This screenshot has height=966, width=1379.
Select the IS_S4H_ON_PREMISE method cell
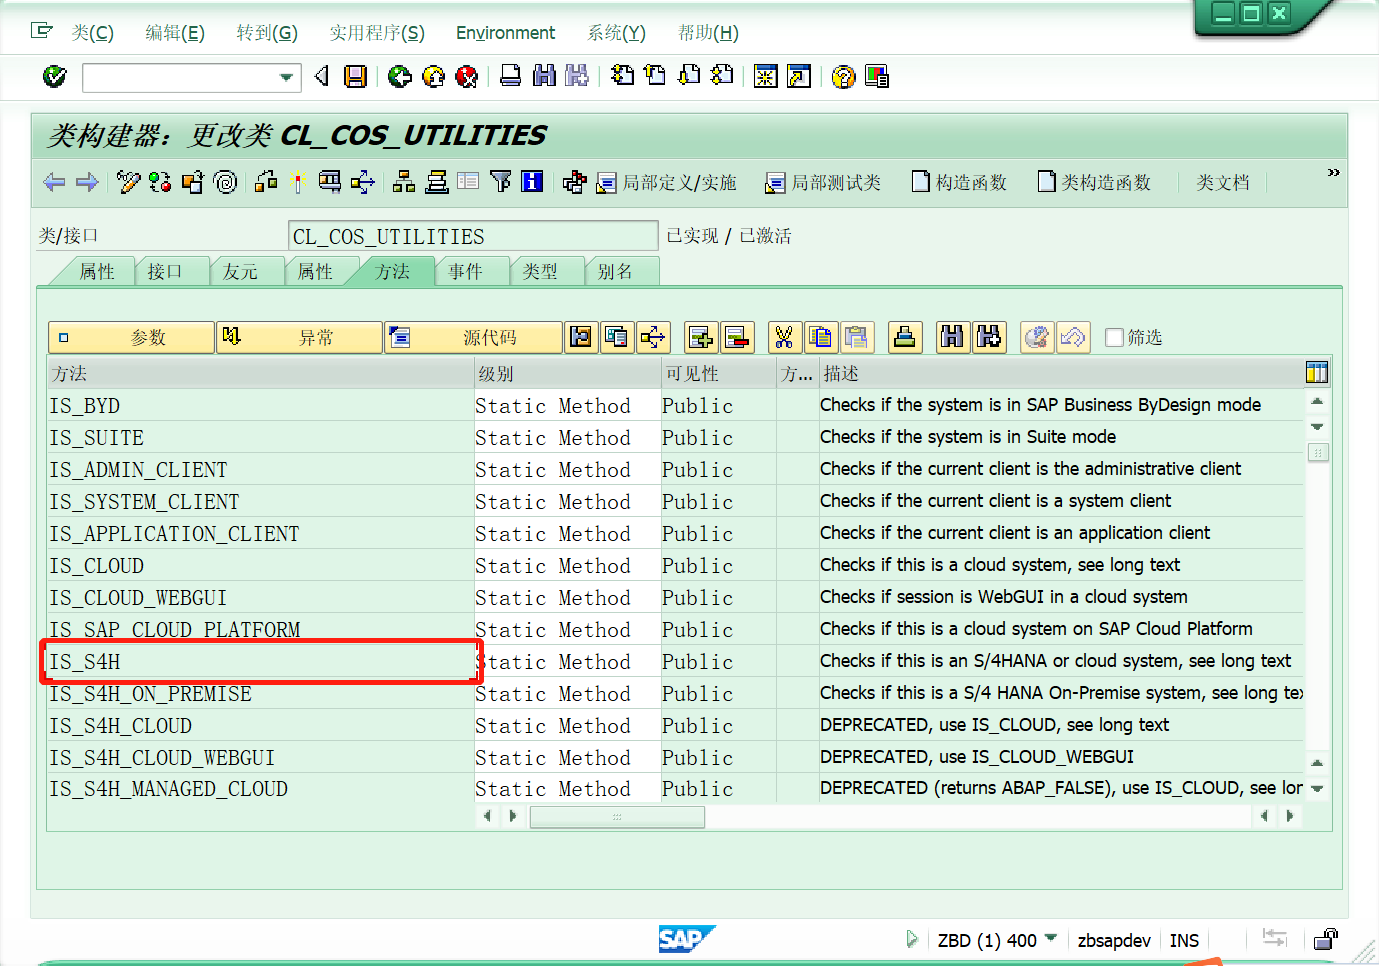pyautogui.click(x=260, y=694)
